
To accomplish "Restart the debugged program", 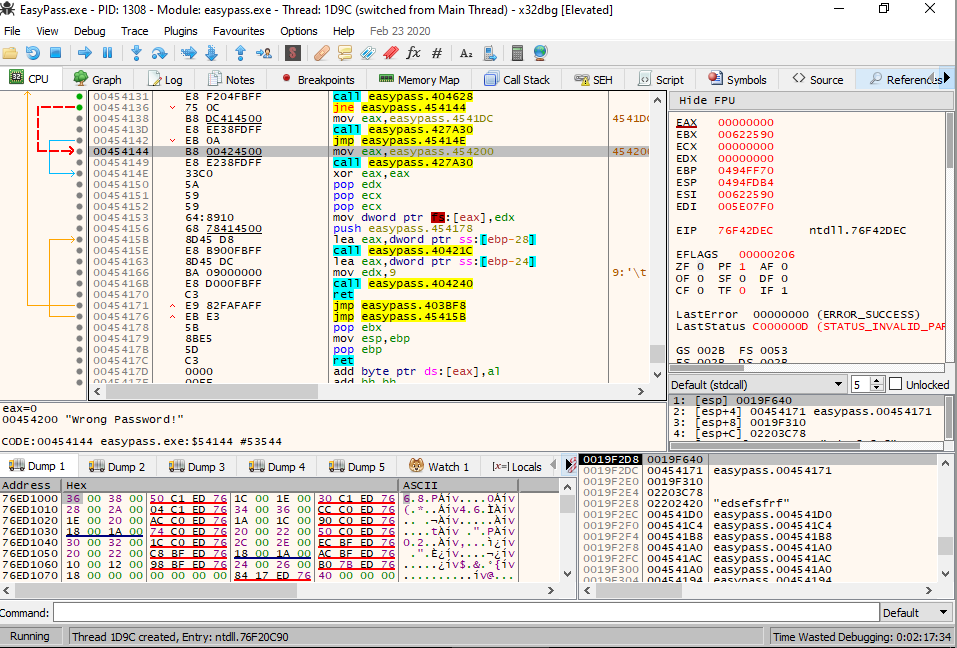I will 32,53.
